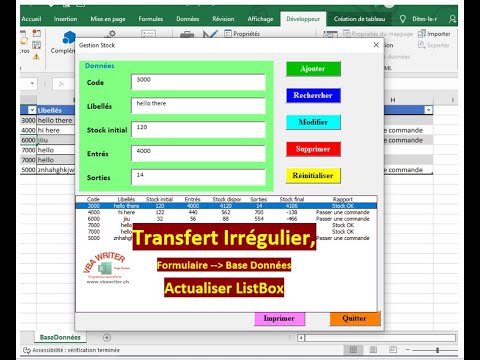Viewport: 480px width, 360px height.
Task: Open the Données ribbon tab
Action: 188,19
